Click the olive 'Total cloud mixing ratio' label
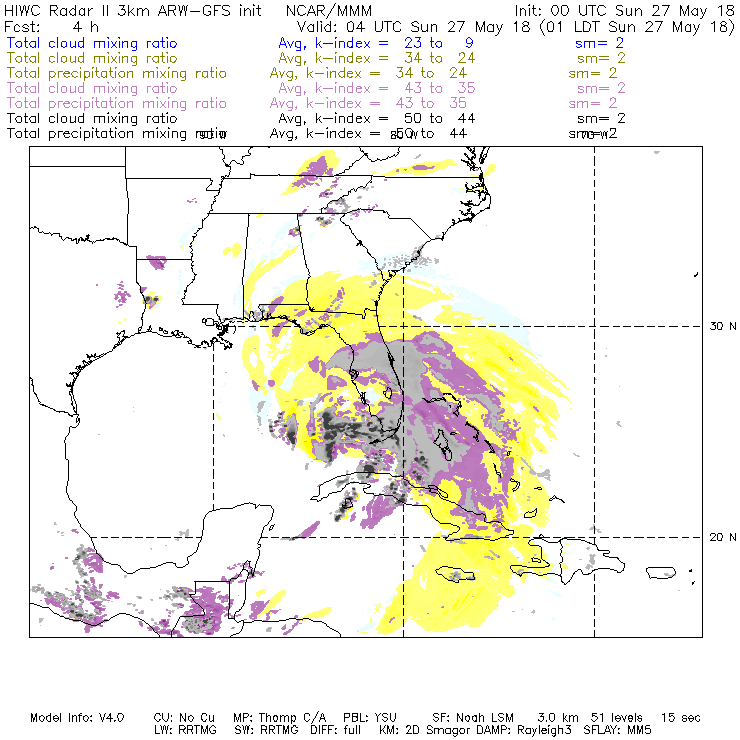Viewport: 740px width, 740px height. (92, 58)
